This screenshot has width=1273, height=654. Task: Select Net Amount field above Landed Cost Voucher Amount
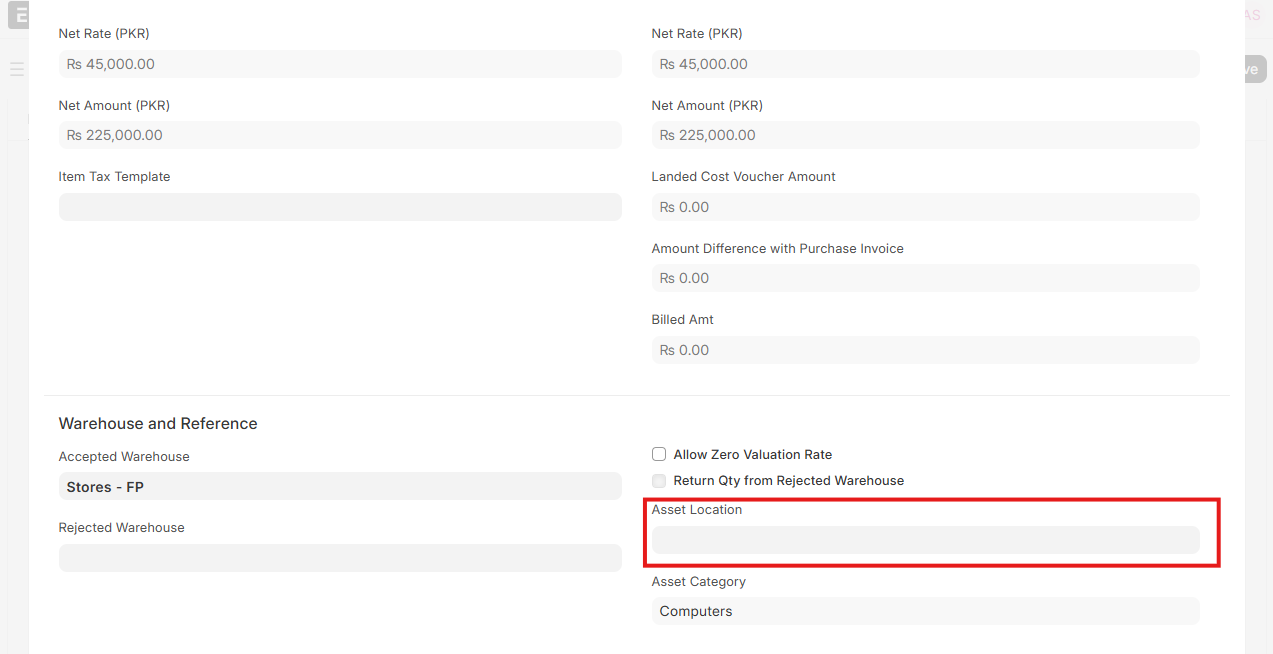pyautogui.click(x=925, y=135)
